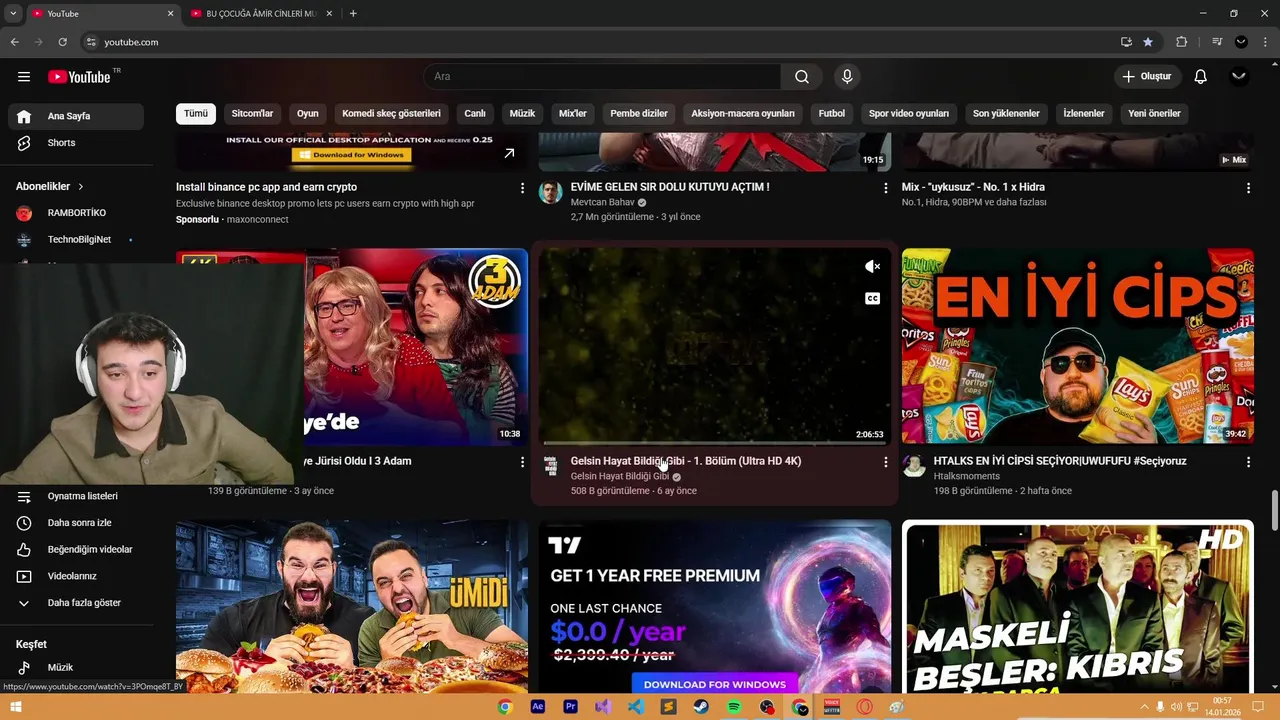The width and height of the screenshot is (1280, 720).
Task: Click the search magnifier button
Action: [802, 77]
